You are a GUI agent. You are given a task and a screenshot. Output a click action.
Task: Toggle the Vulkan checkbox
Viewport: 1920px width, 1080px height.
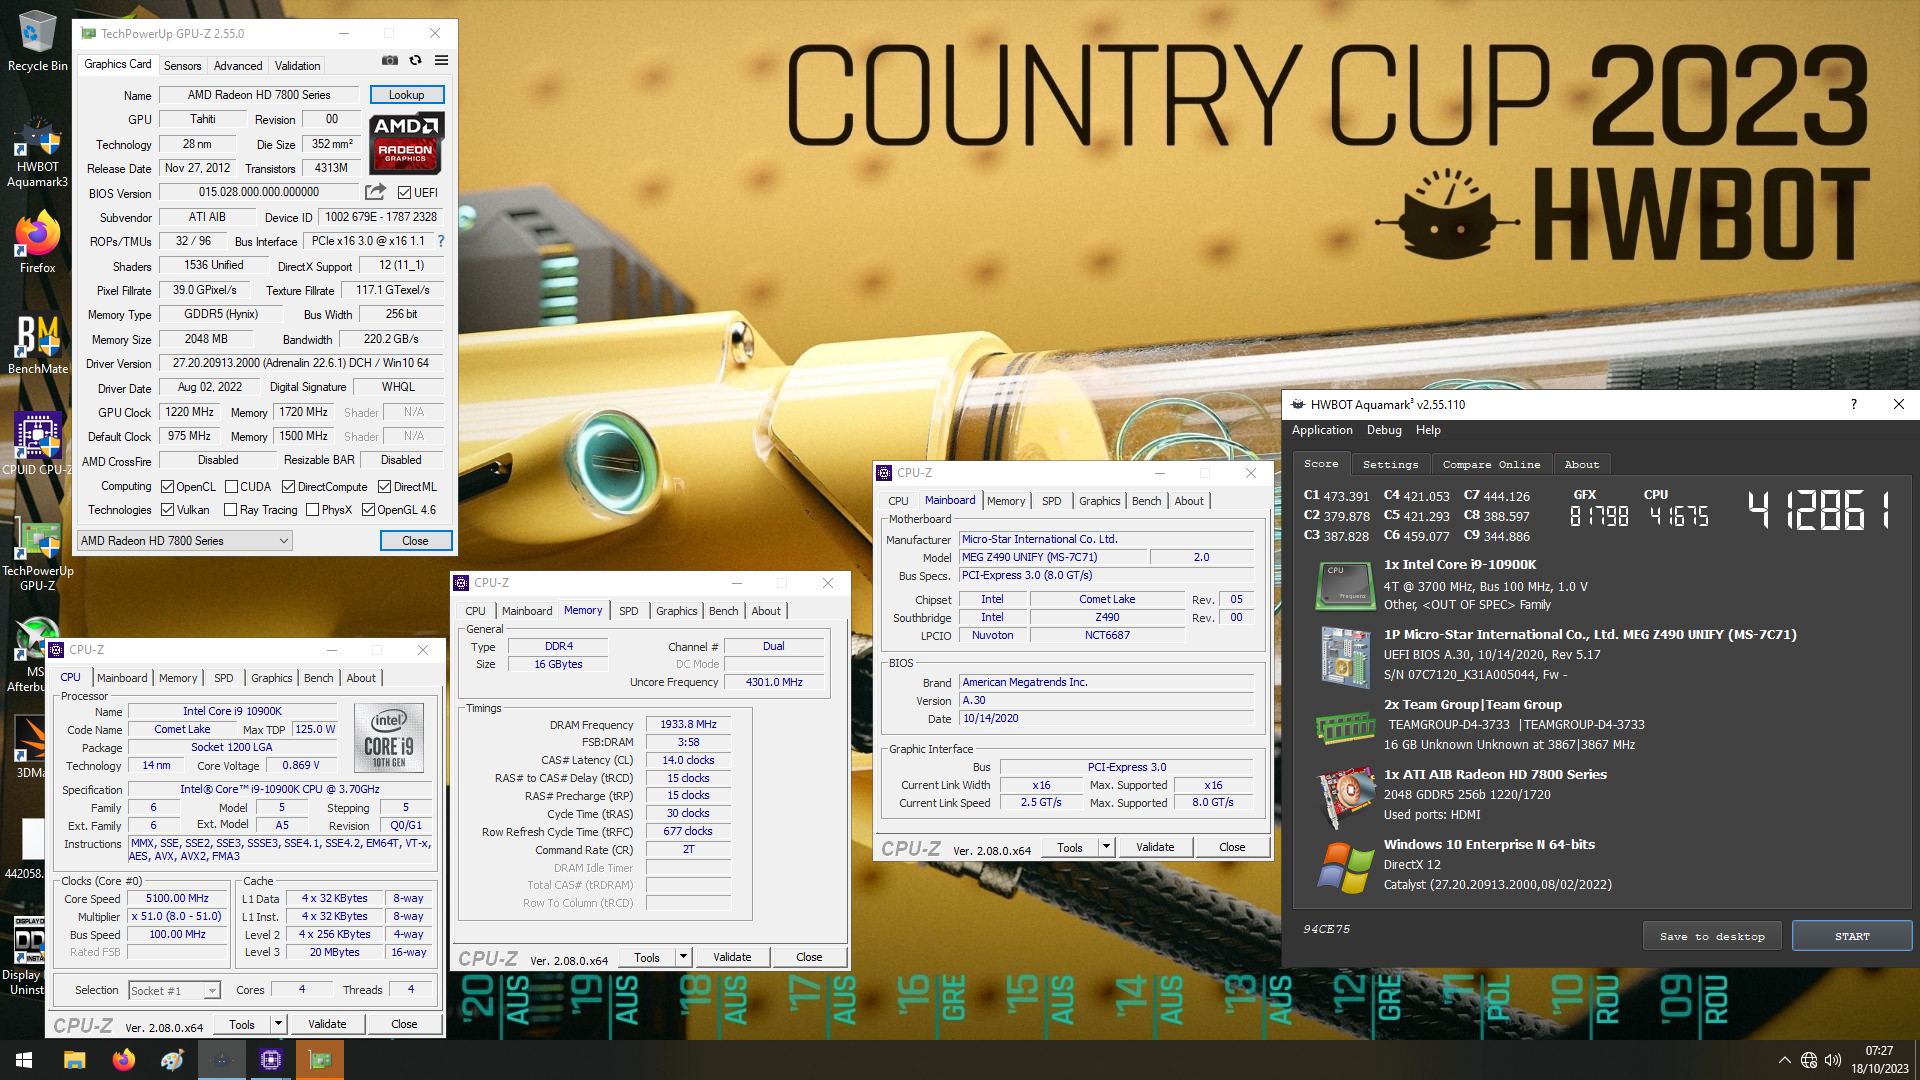(167, 510)
